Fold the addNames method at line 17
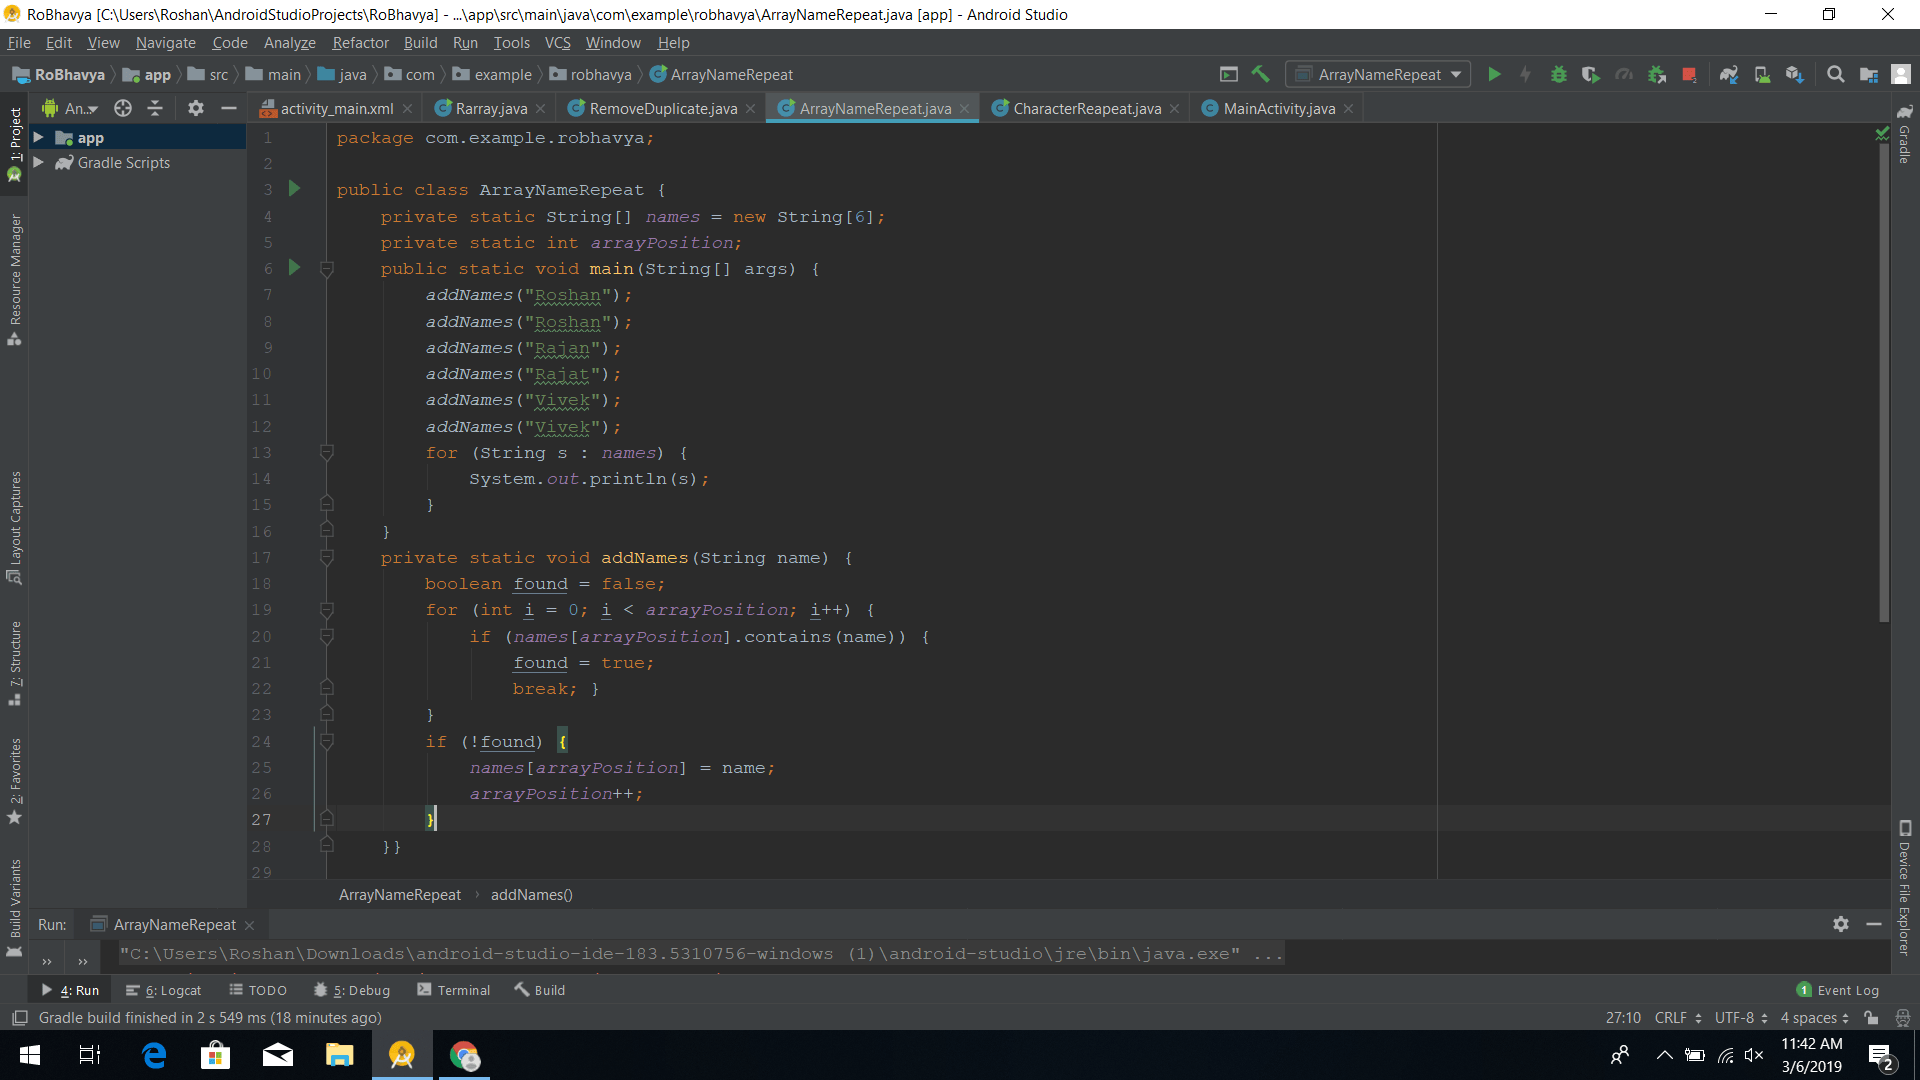The height and width of the screenshot is (1080, 1920). 326,557
